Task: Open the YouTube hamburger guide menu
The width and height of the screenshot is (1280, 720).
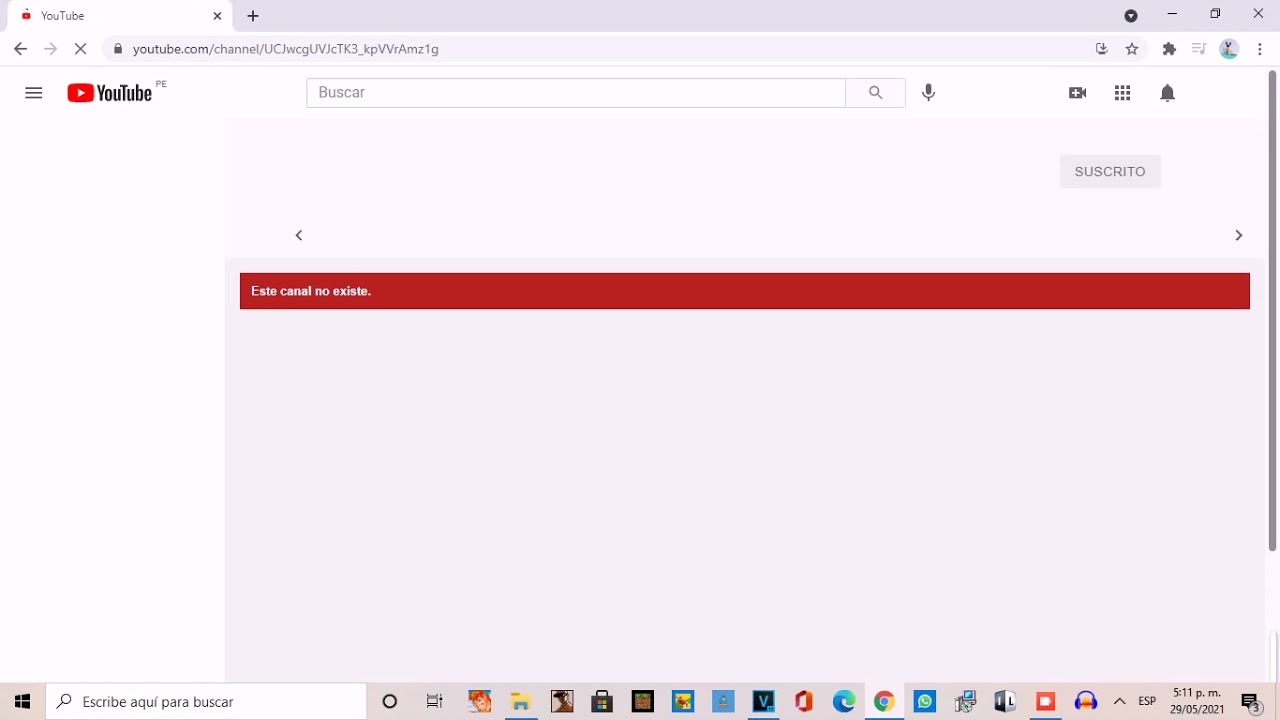Action: (34, 93)
